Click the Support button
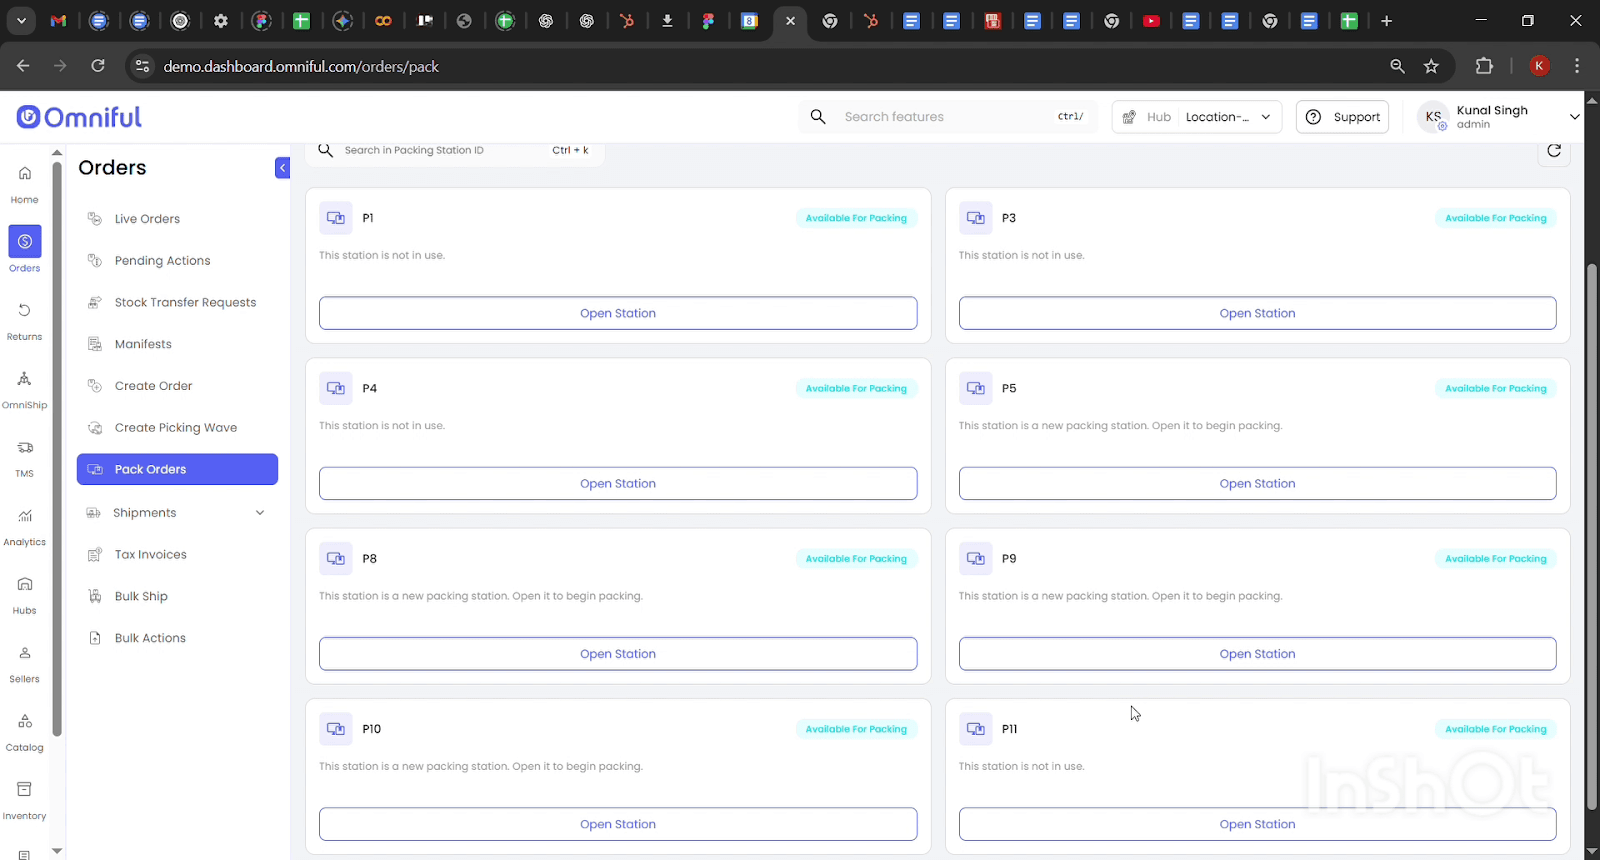The width and height of the screenshot is (1600, 860). [x=1342, y=117]
